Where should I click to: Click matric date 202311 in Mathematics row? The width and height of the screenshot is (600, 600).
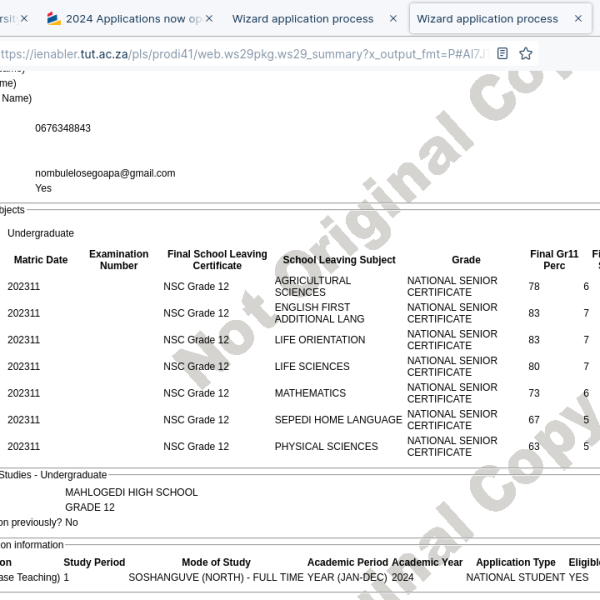[x=23, y=393]
